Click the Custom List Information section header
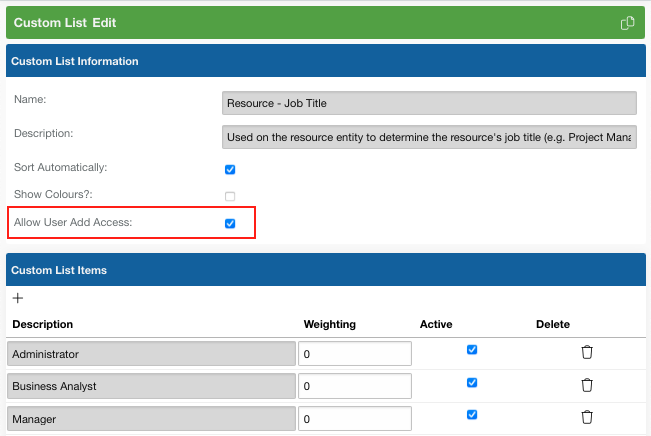 tap(326, 61)
